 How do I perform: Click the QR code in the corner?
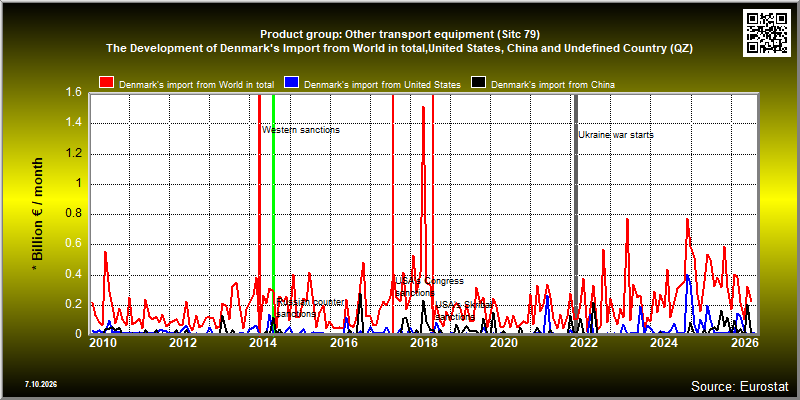(x=767, y=32)
